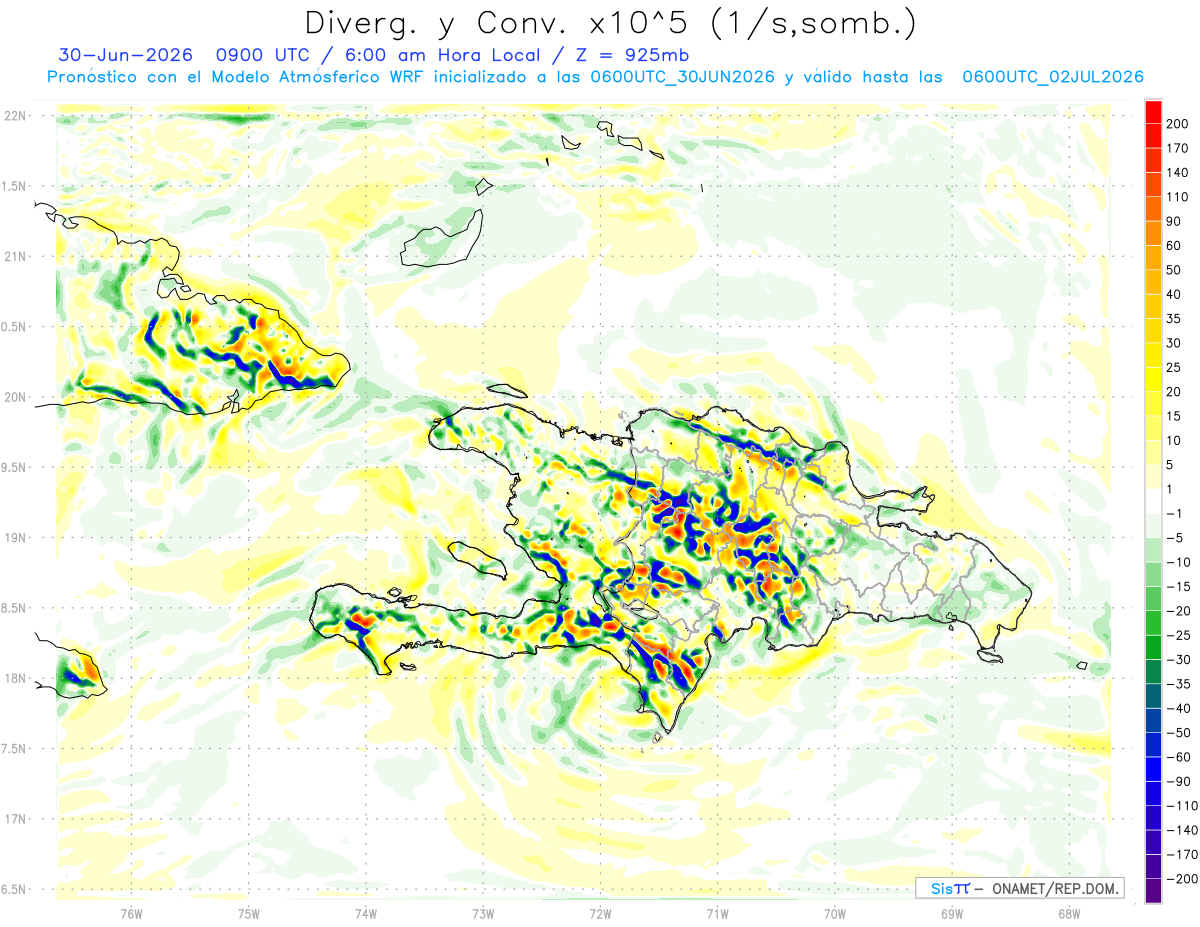Click colorbar value '-25'
Screen dimensions: 1200x927
pyautogui.click(x=1178, y=636)
